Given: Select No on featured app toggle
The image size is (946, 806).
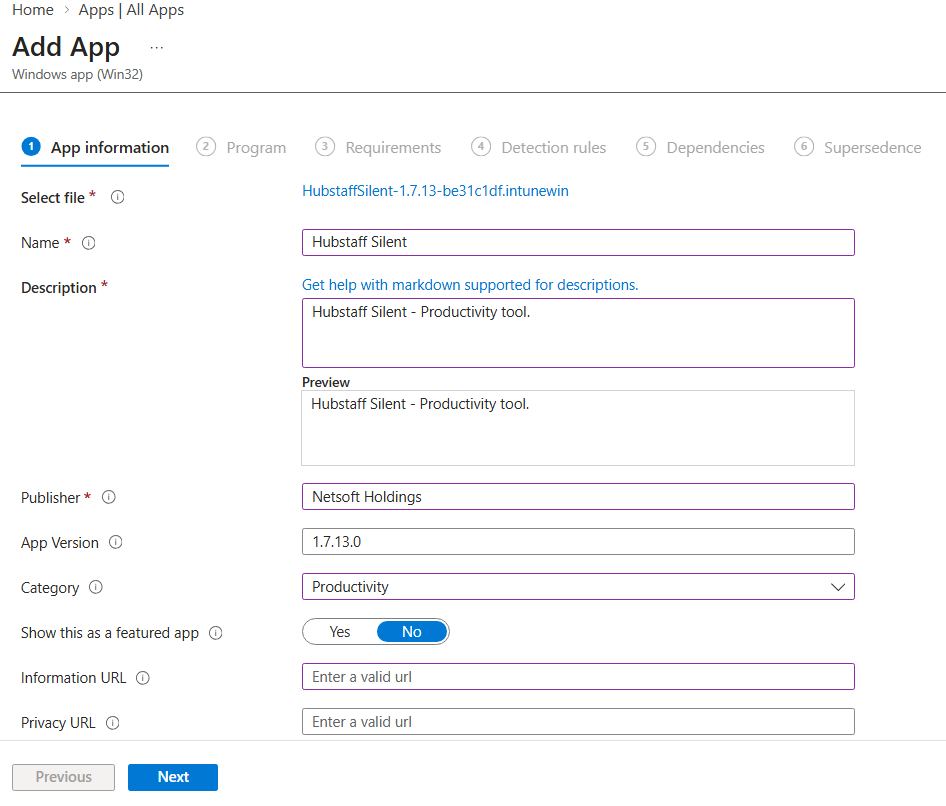Looking at the screenshot, I should 411,632.
